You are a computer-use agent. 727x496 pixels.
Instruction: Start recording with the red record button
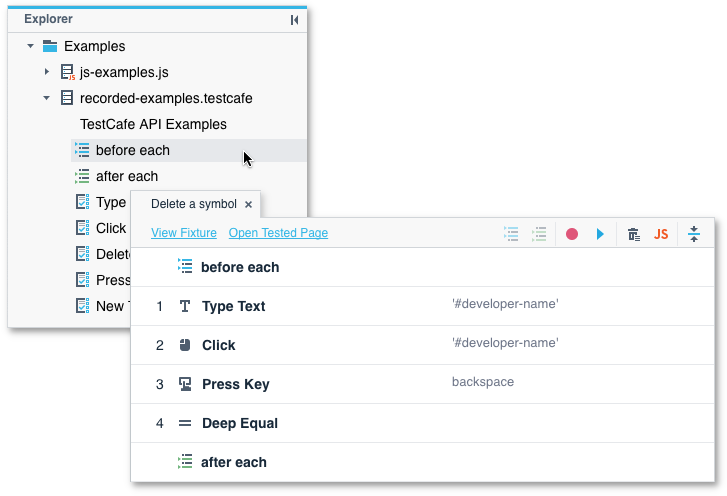tap(572, 234)
